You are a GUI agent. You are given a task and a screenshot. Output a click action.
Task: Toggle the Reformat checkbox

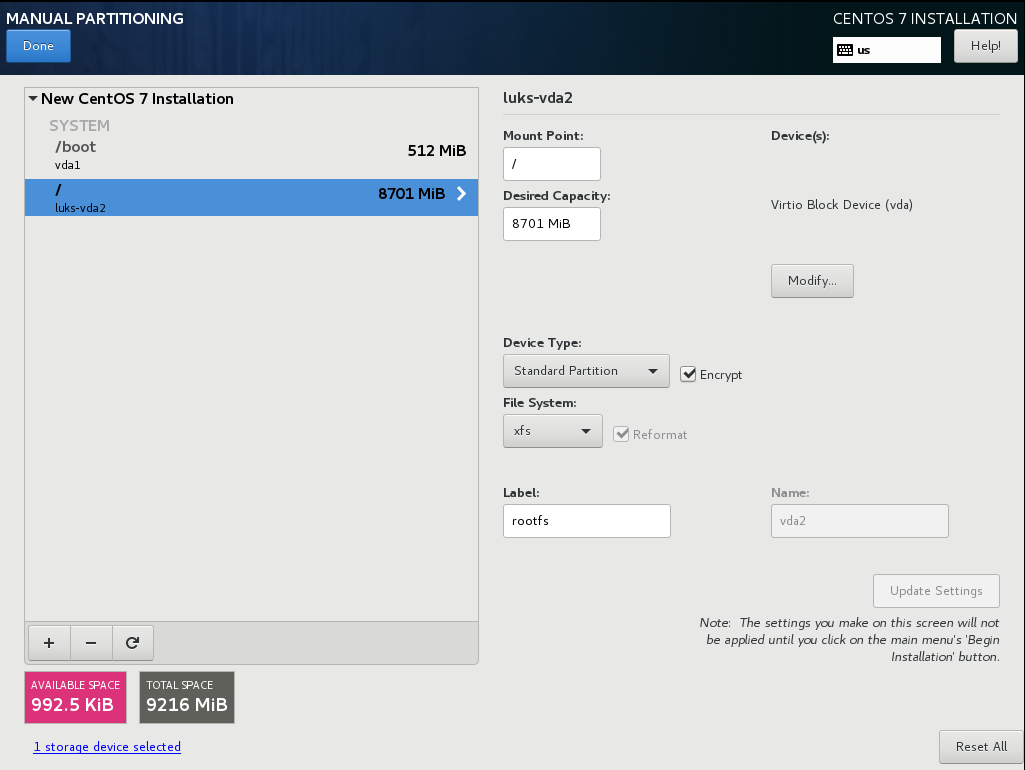[x=621, y=434]
